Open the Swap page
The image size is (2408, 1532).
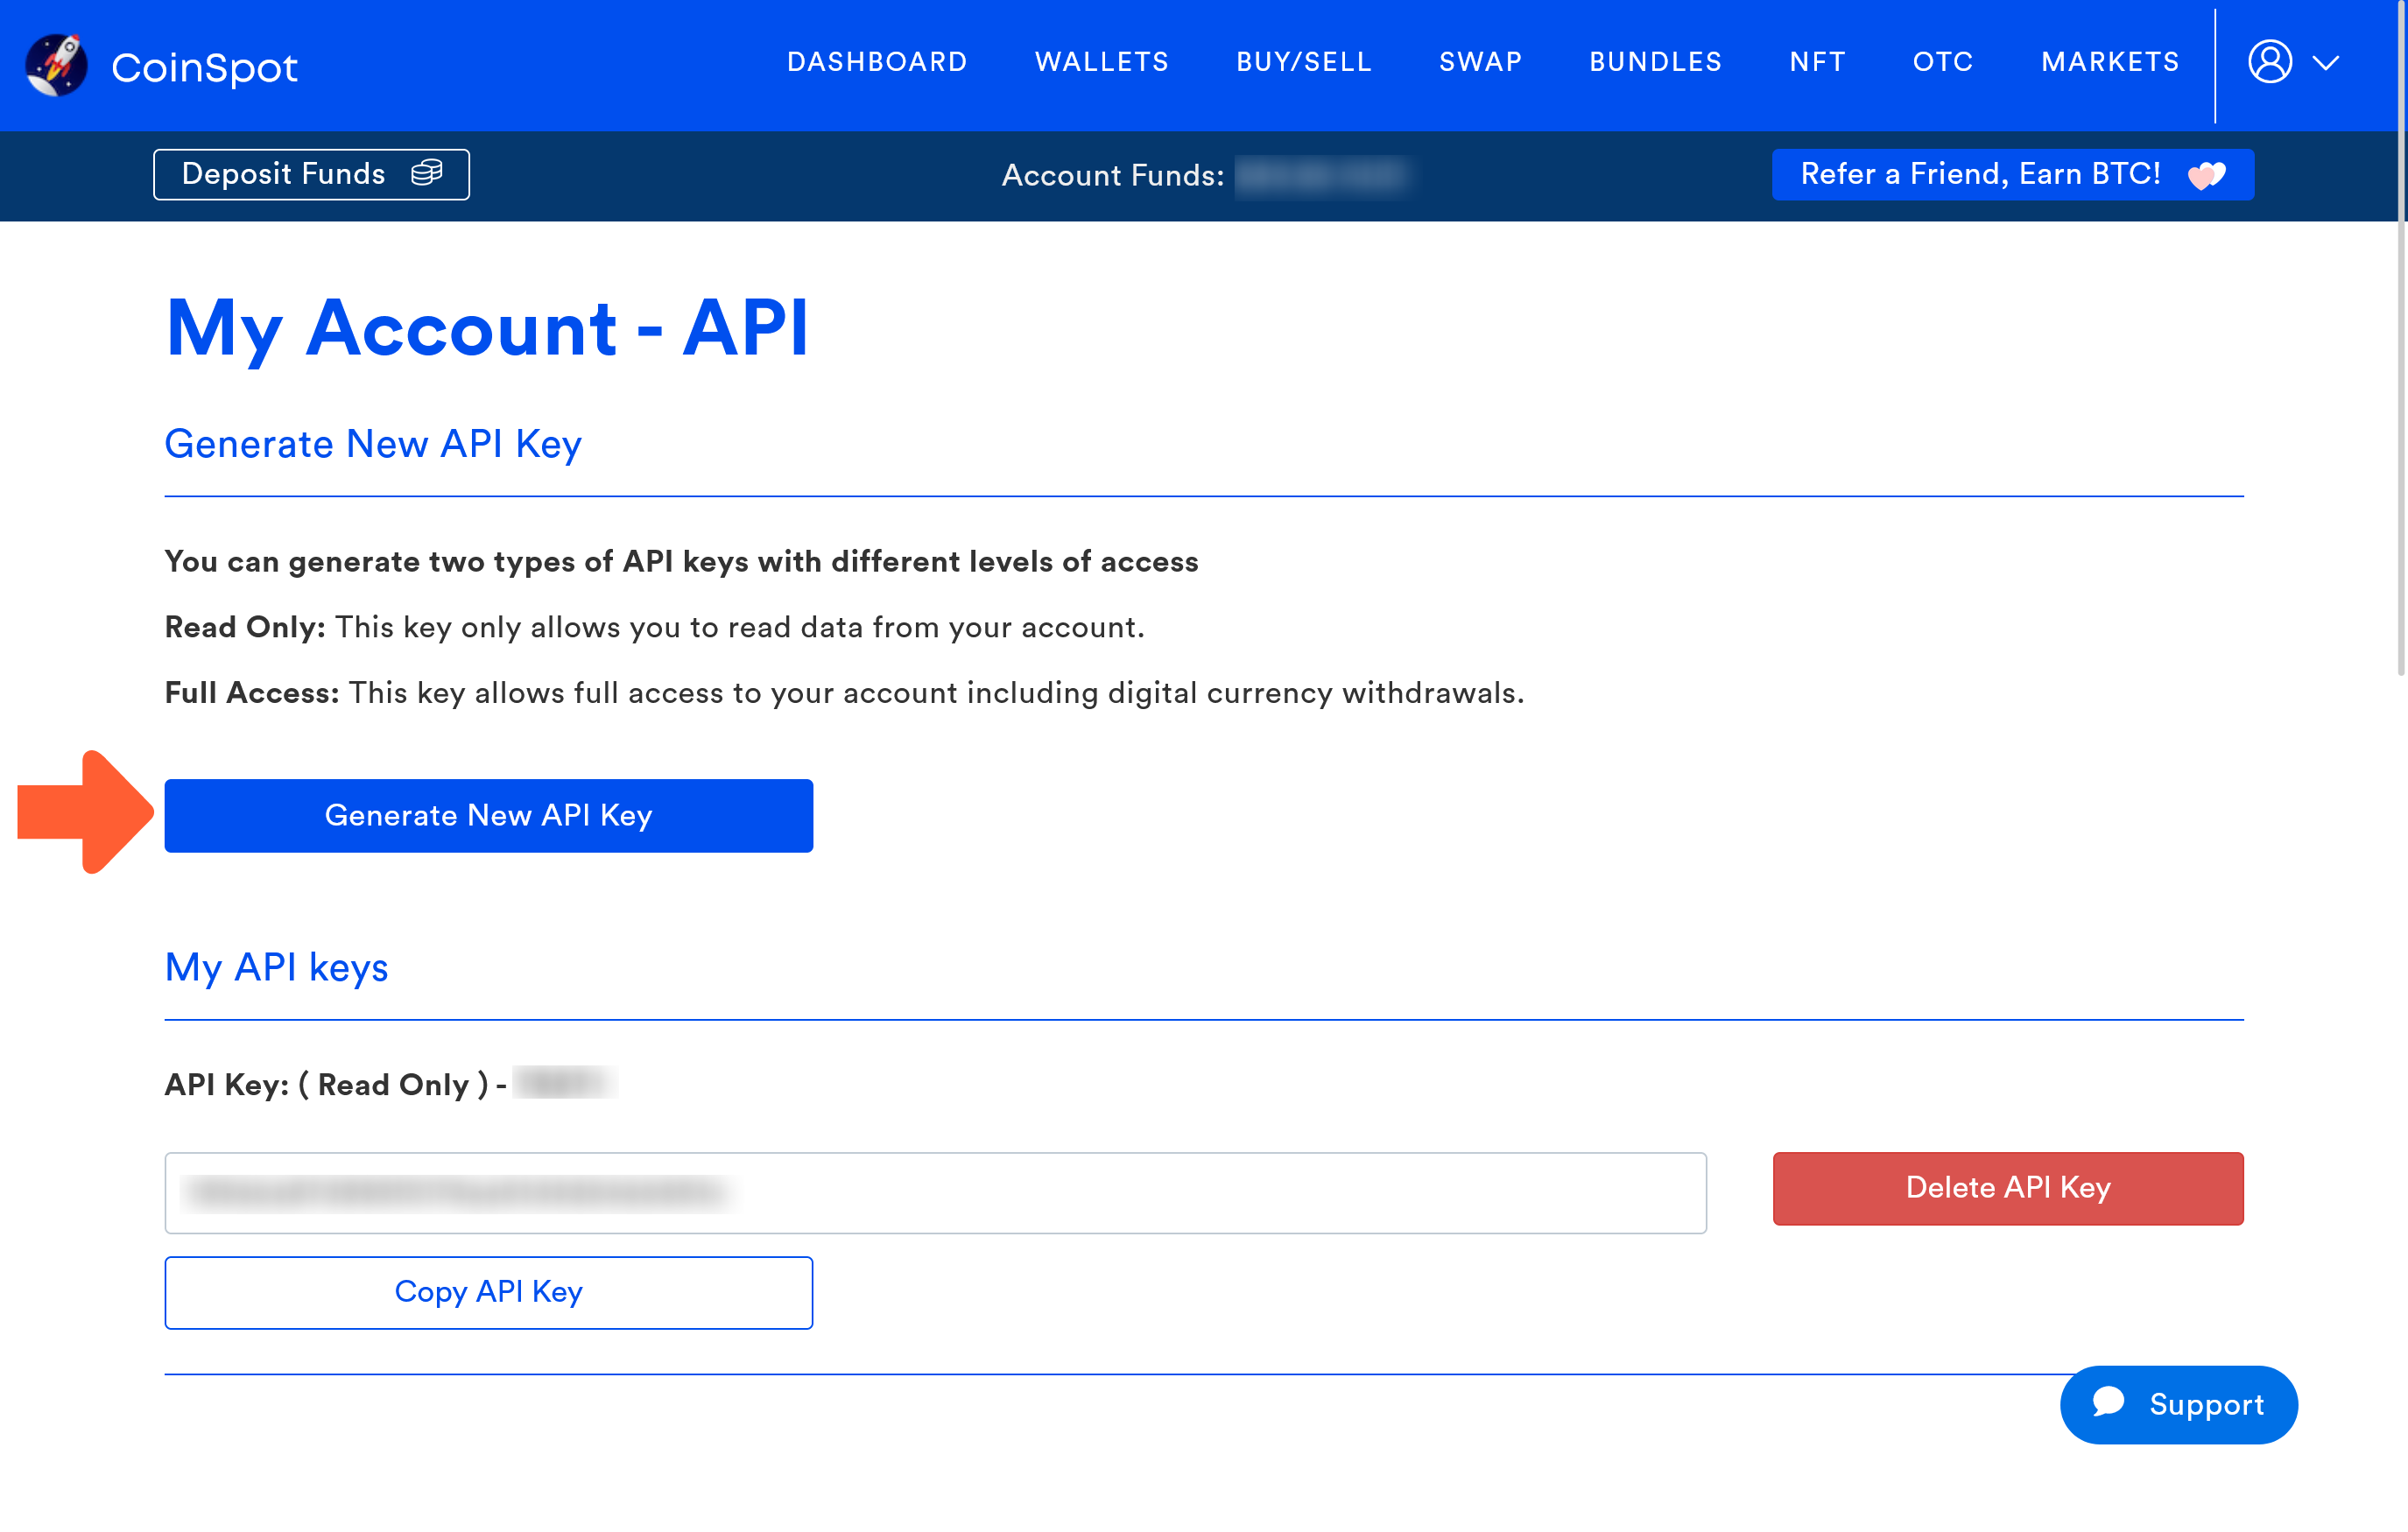pos(1480,62)
